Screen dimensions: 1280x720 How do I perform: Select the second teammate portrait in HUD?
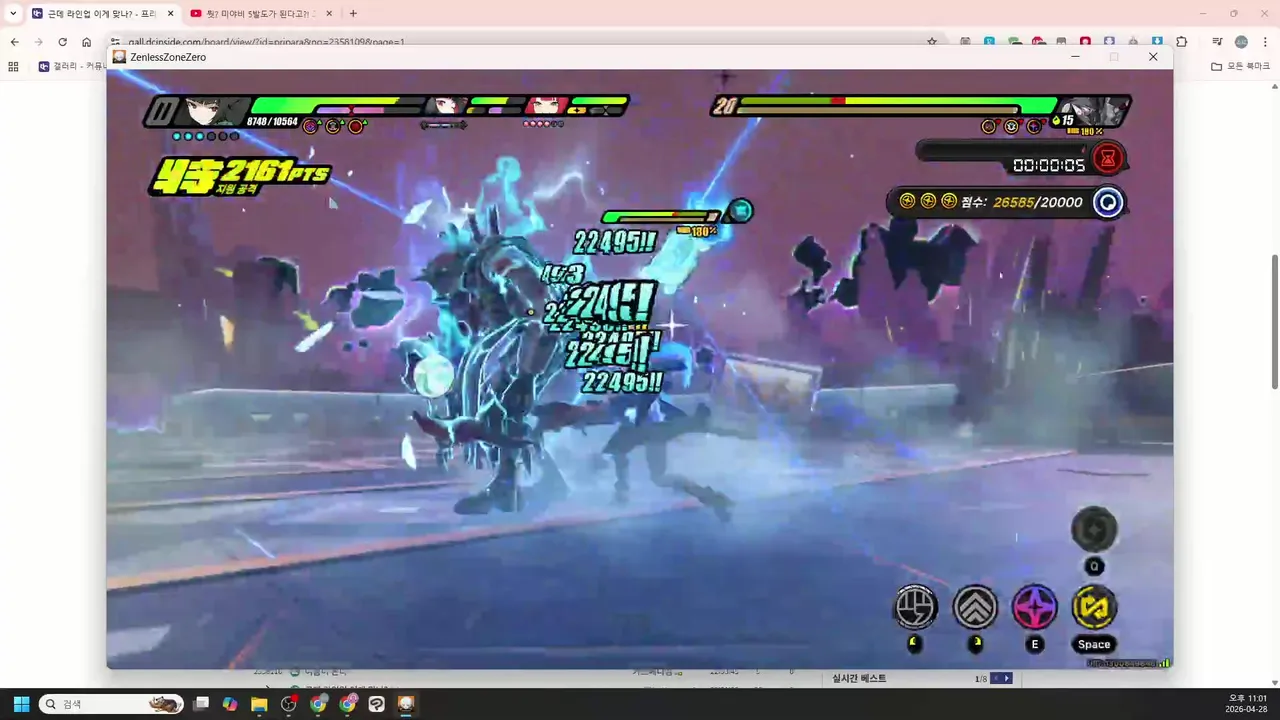[x=447, y=106]
